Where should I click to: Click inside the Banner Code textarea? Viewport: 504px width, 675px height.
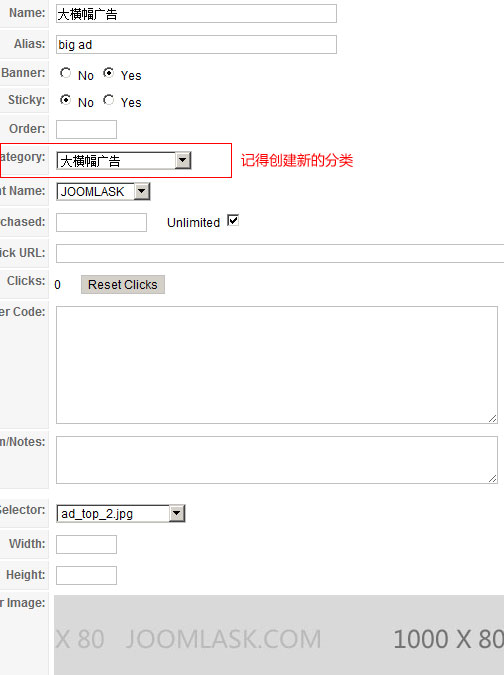point(277,365)
